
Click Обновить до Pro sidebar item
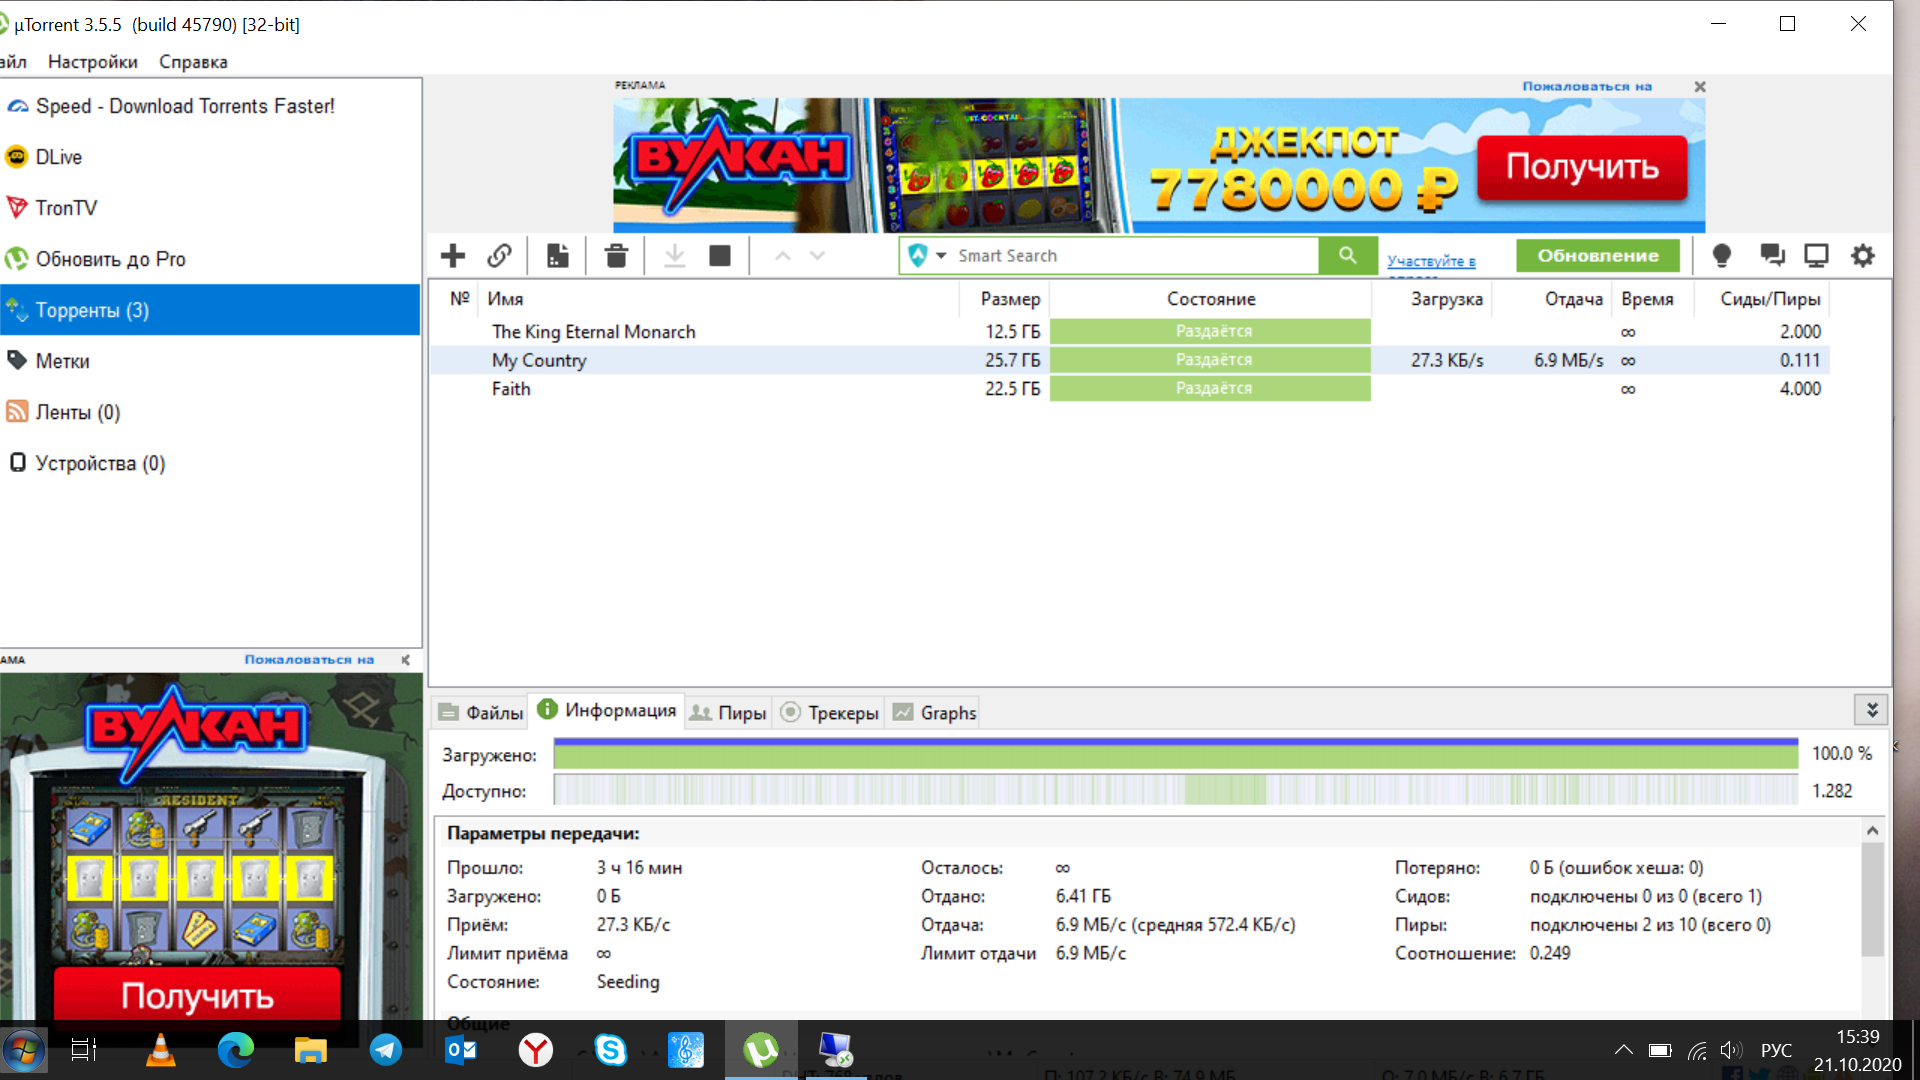210,259
